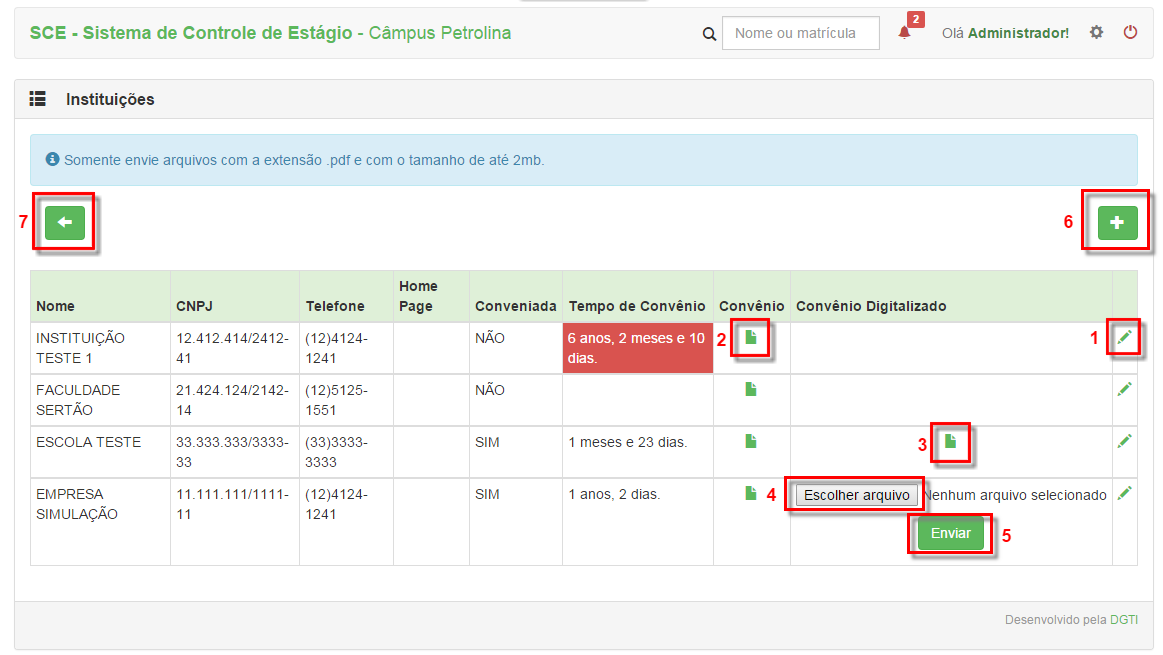Open the DGTI link in footer
This screenshot has width=1163, height=655.
click(x=1124, y=619)
